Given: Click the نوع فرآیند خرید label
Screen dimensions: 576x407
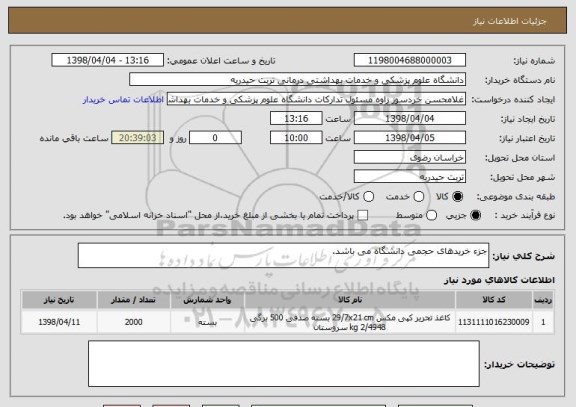Looking at the screenshot, I should tap(525, 215).
